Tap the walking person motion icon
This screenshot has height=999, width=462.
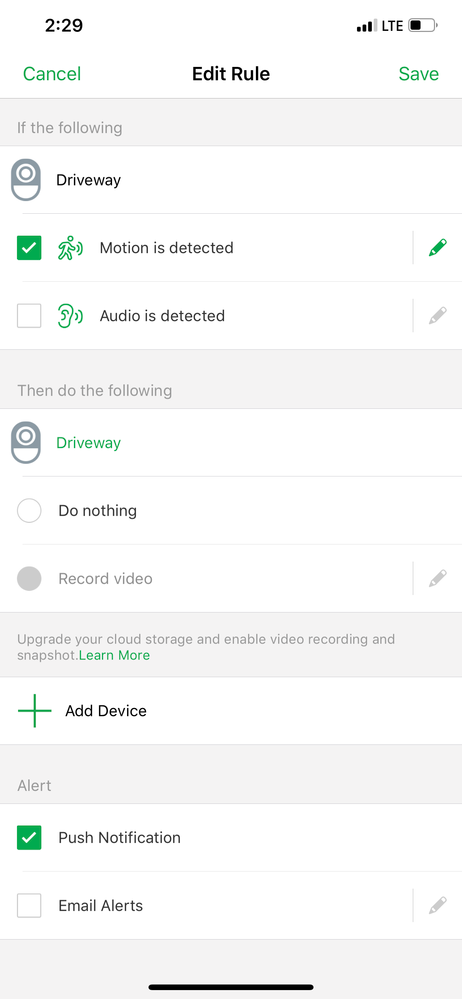[70, 248]
